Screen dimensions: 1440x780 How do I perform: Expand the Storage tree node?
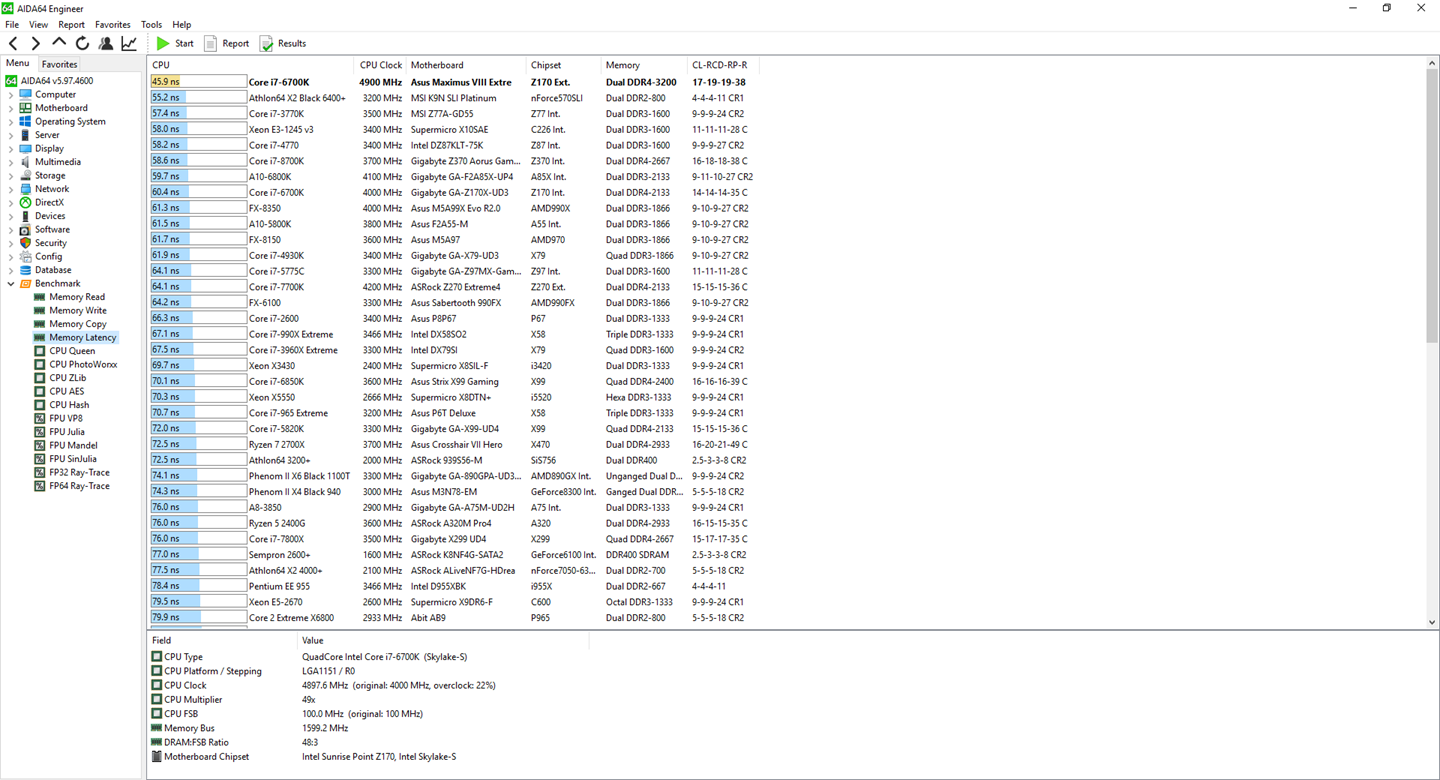pos(11,176)
